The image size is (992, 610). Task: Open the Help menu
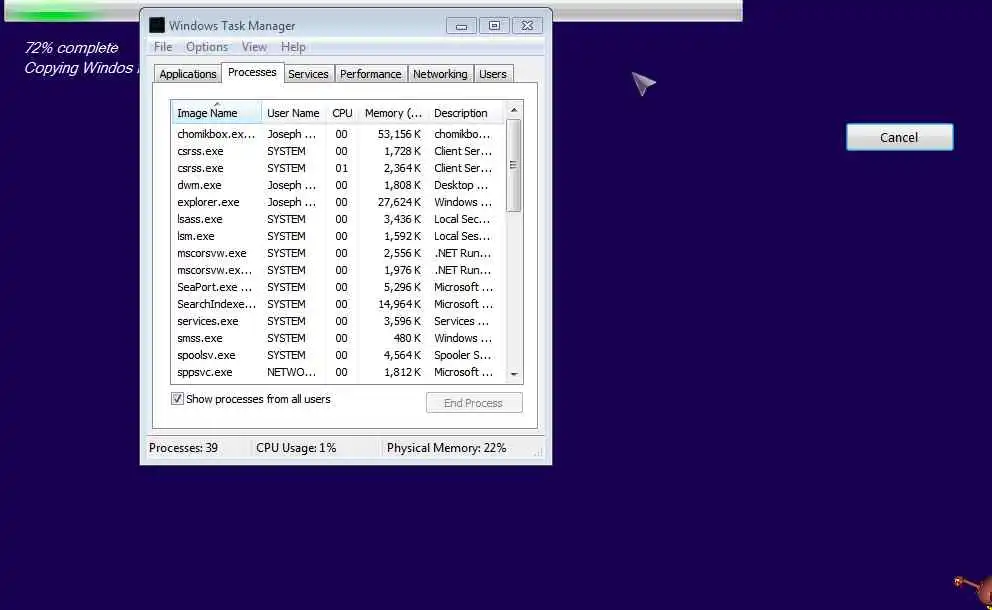point(293,47)
